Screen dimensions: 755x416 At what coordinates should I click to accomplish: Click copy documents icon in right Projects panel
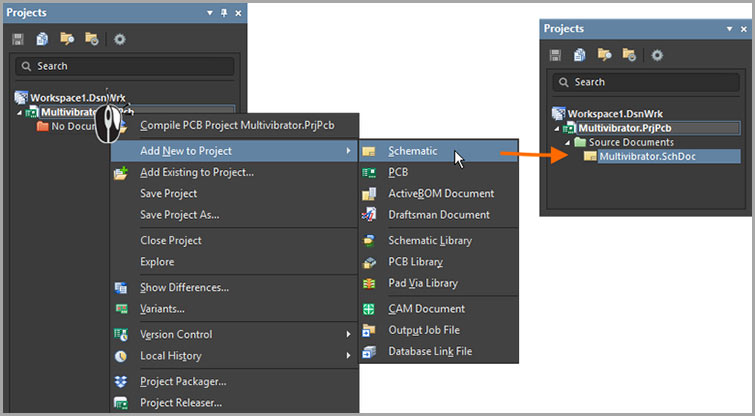click(579, 55)
